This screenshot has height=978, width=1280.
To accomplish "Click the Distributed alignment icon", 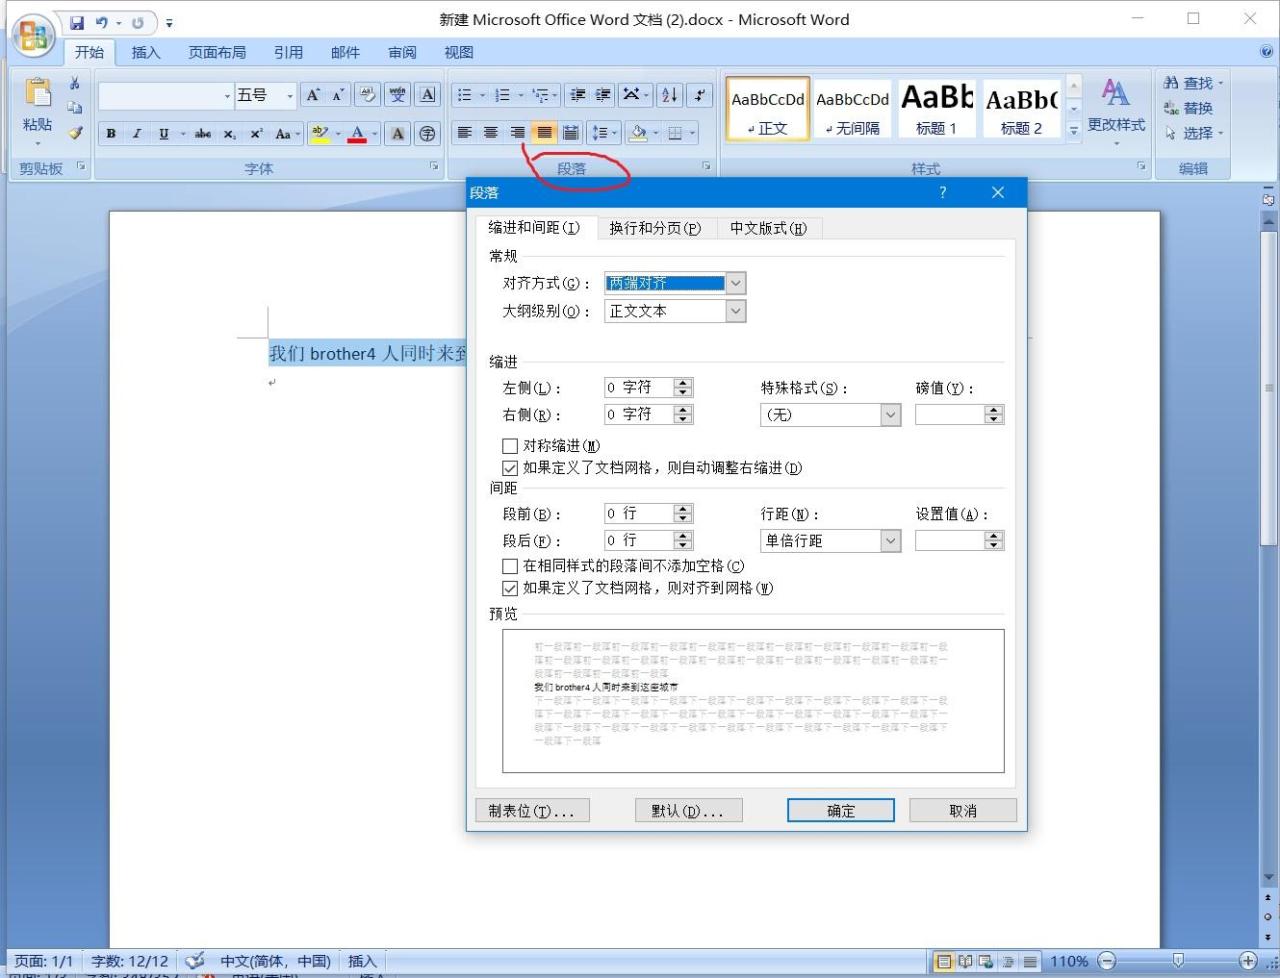I will (x=570, y=132).
